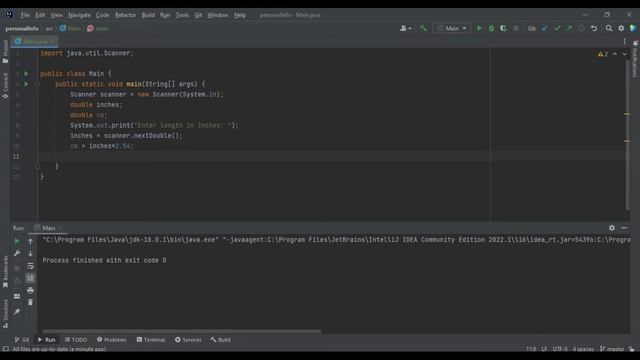The height and width of the screenshot is (360, 640).
Task: Click the editor vertical scrollbar
Action: [x=627, y=135]
